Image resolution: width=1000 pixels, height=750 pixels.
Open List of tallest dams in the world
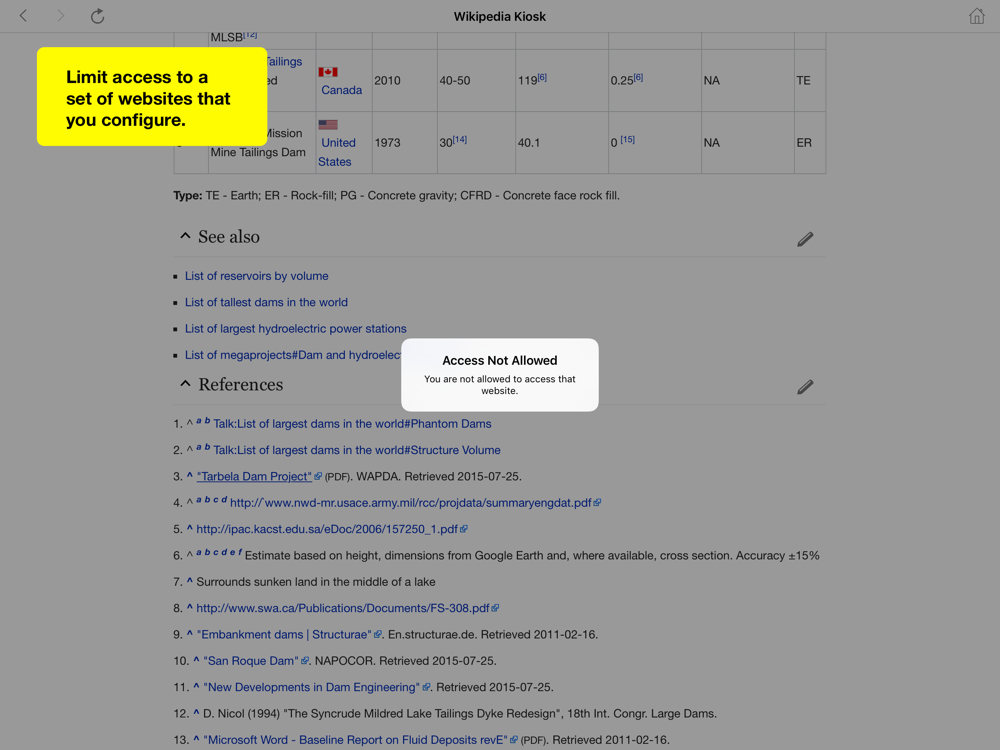click(x=266, y=302)
